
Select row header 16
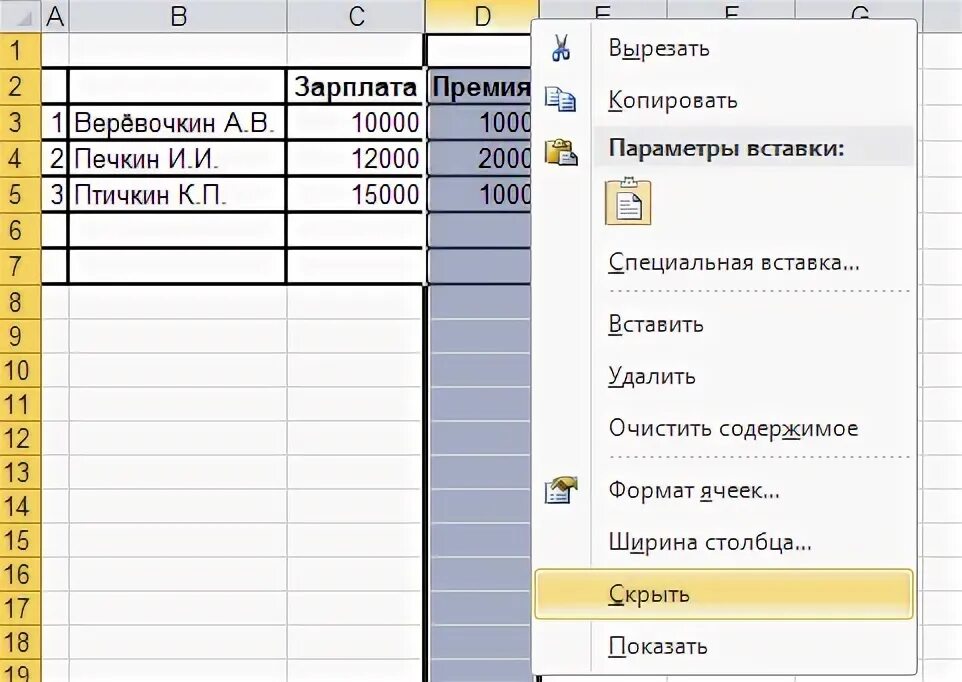pos(20,574)
